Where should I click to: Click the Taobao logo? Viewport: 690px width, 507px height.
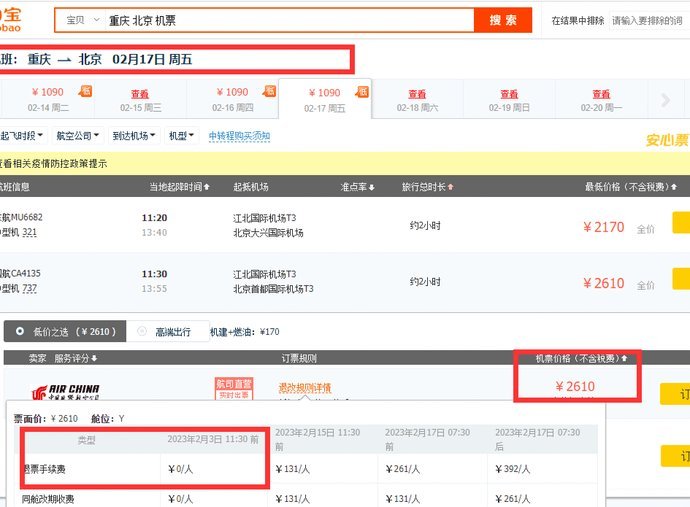11,20
